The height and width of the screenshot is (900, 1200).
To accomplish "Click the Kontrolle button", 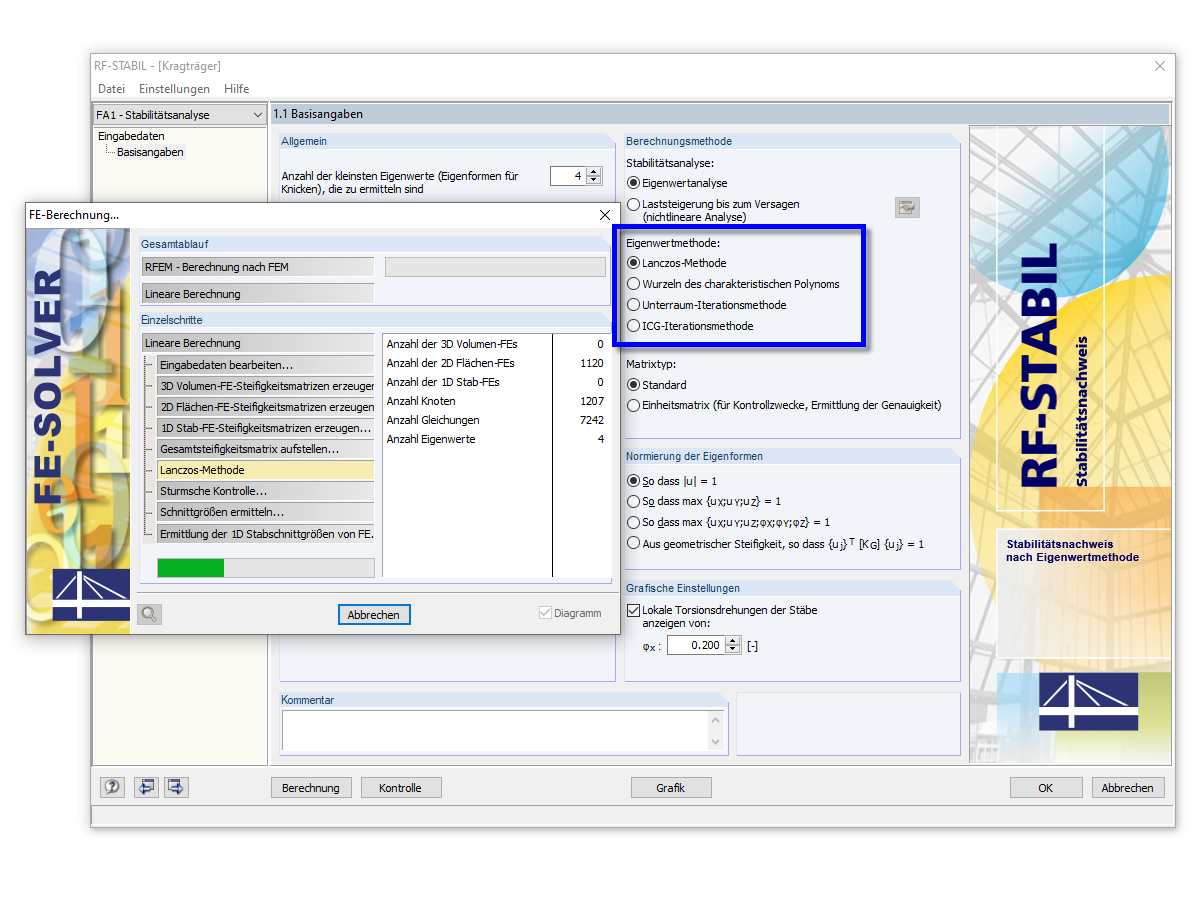I will pos(400,788).
